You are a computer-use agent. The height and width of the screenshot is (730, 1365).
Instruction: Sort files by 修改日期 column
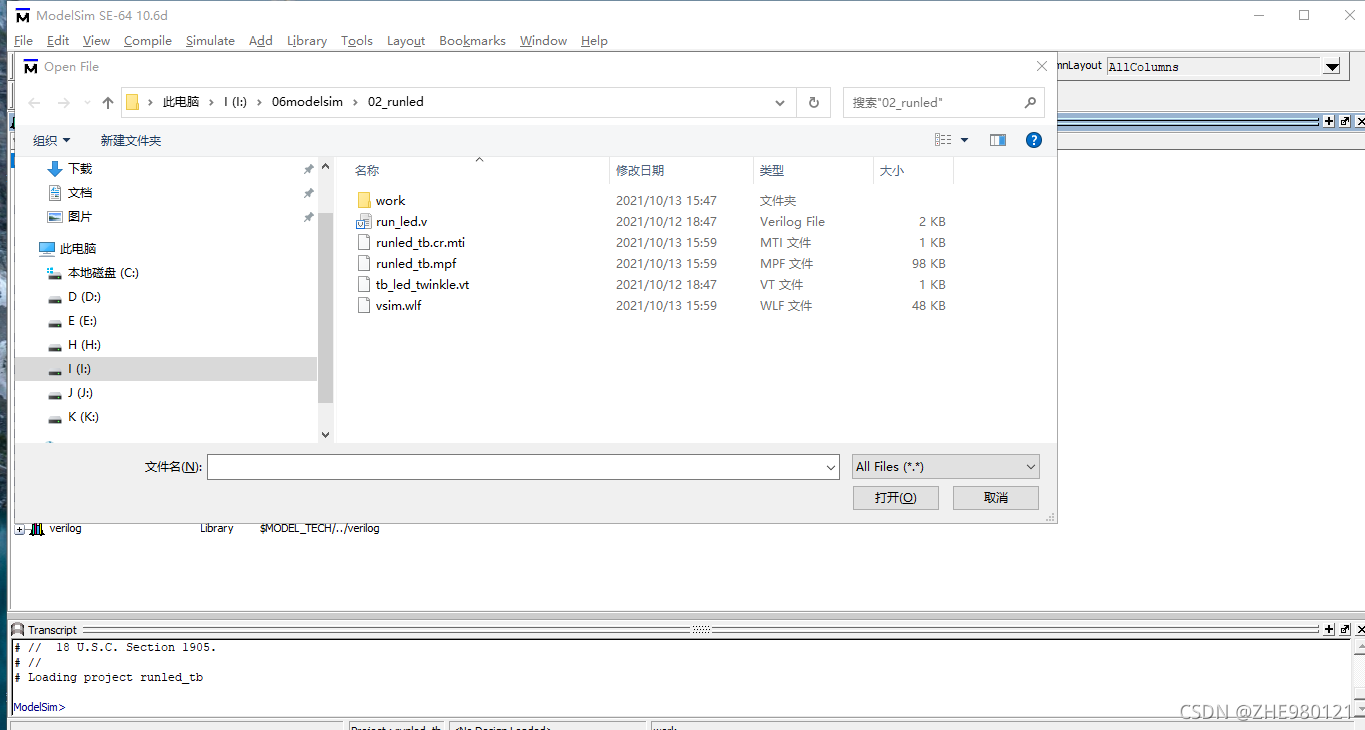(x=640, y=171)
